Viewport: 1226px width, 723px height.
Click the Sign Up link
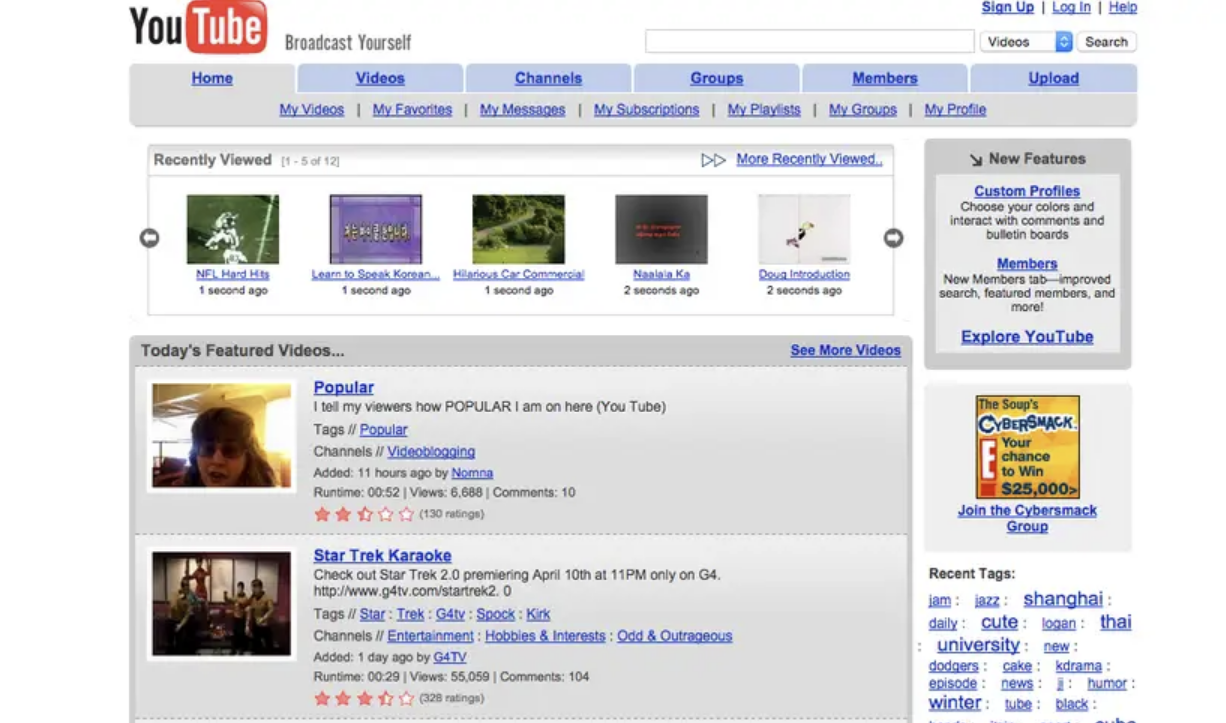[x=1007, y=8]
